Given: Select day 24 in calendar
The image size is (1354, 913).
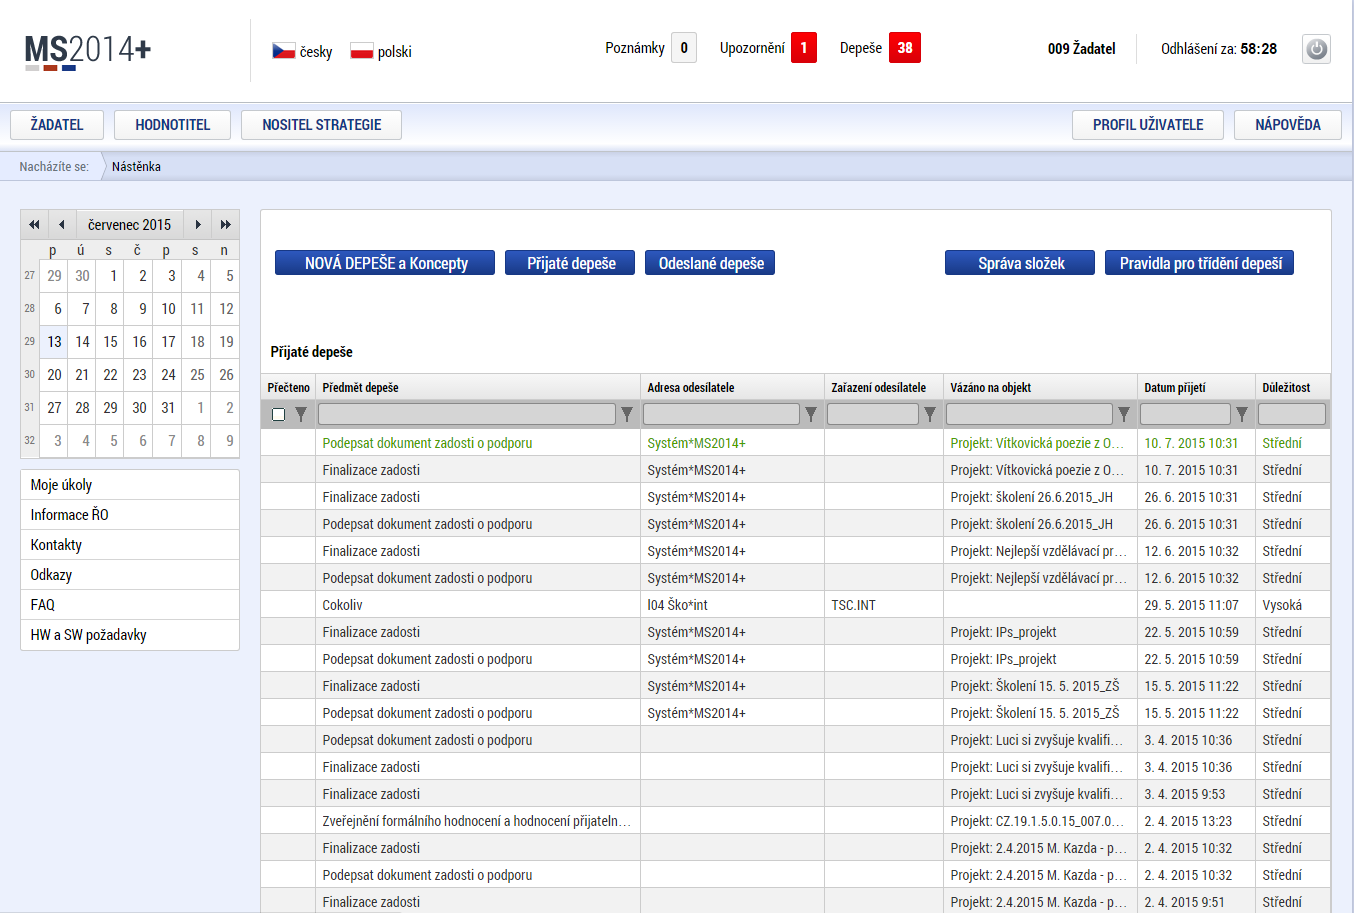Looking at the screenshot, I should coord(168,375).
